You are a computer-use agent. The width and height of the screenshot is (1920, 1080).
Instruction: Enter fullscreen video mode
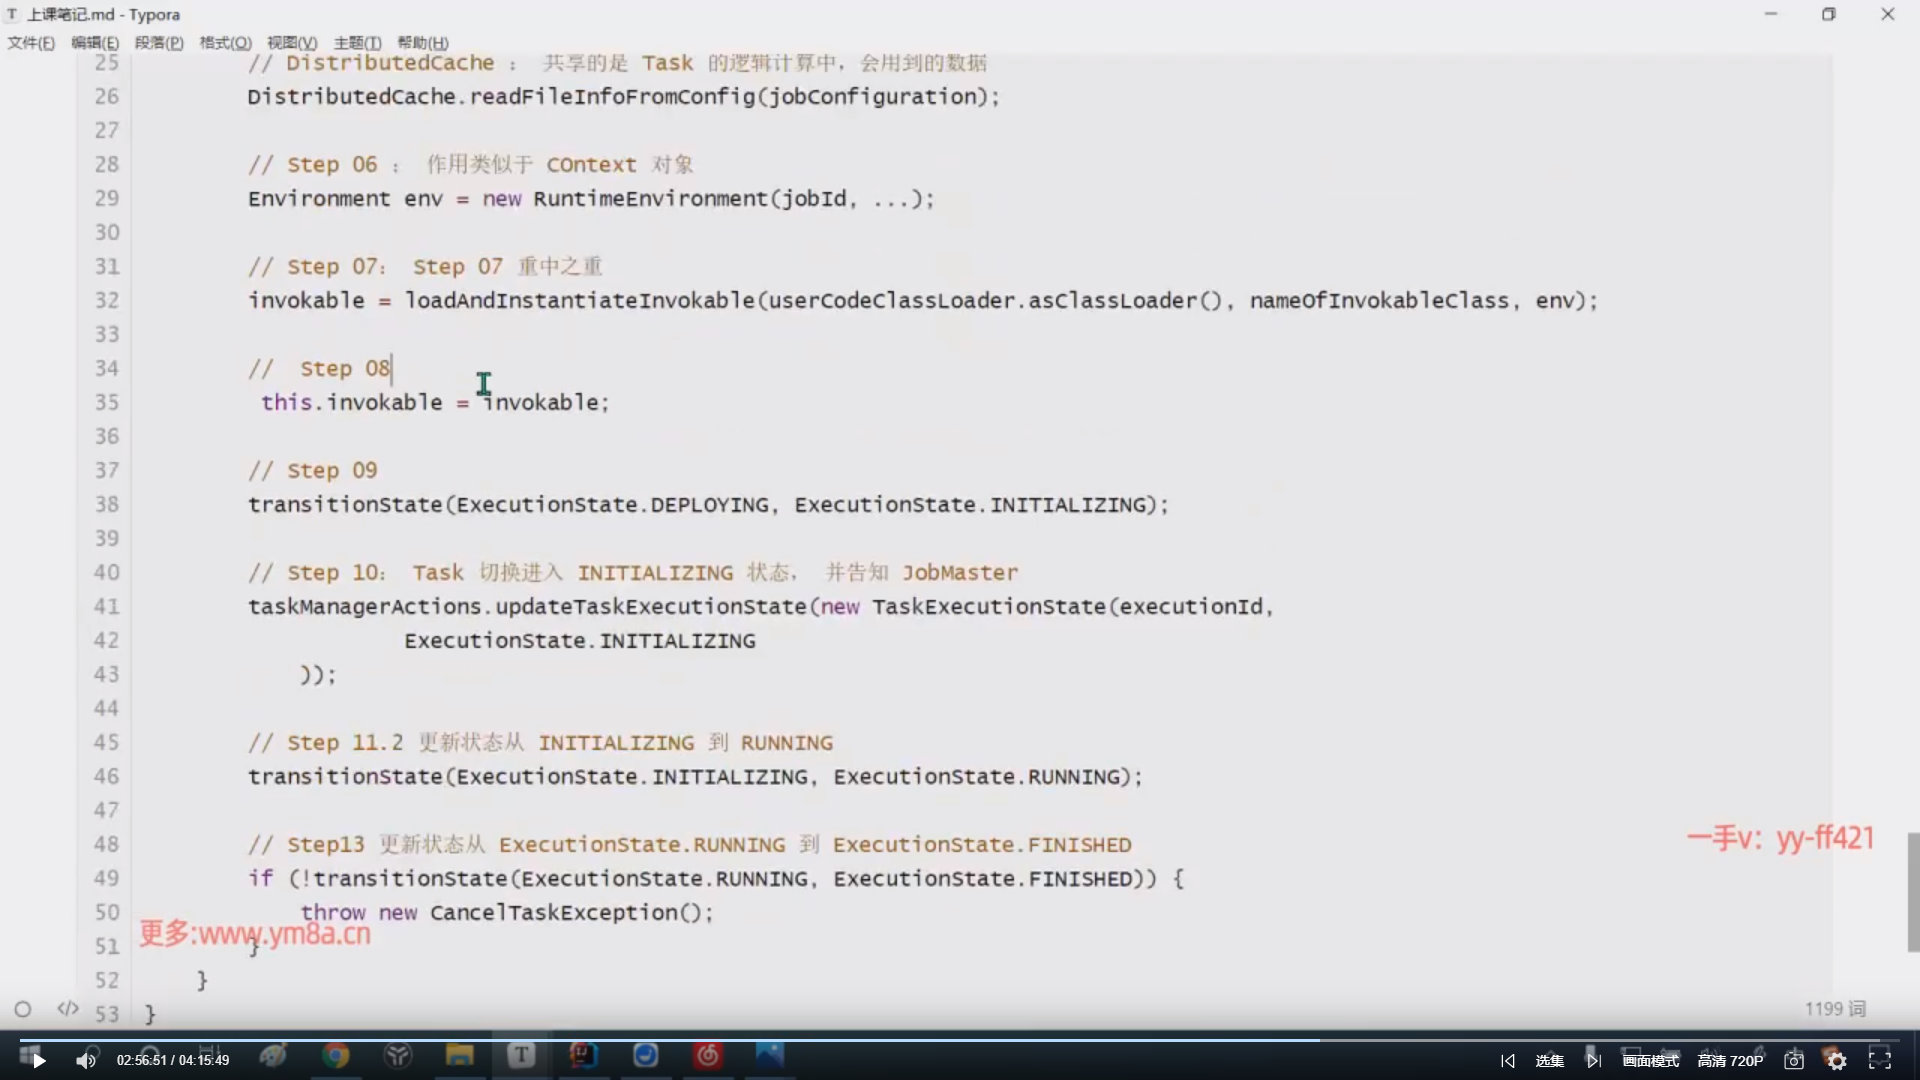point(1880,1061)
